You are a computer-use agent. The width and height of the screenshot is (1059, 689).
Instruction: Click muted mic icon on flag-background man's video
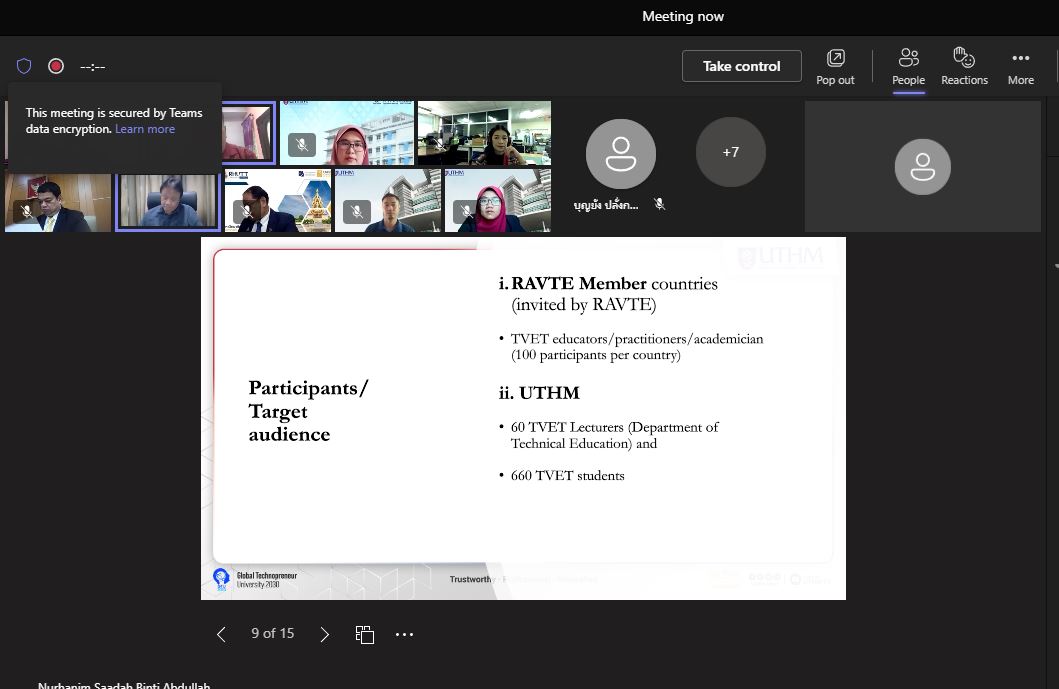[x=27, y=211]
